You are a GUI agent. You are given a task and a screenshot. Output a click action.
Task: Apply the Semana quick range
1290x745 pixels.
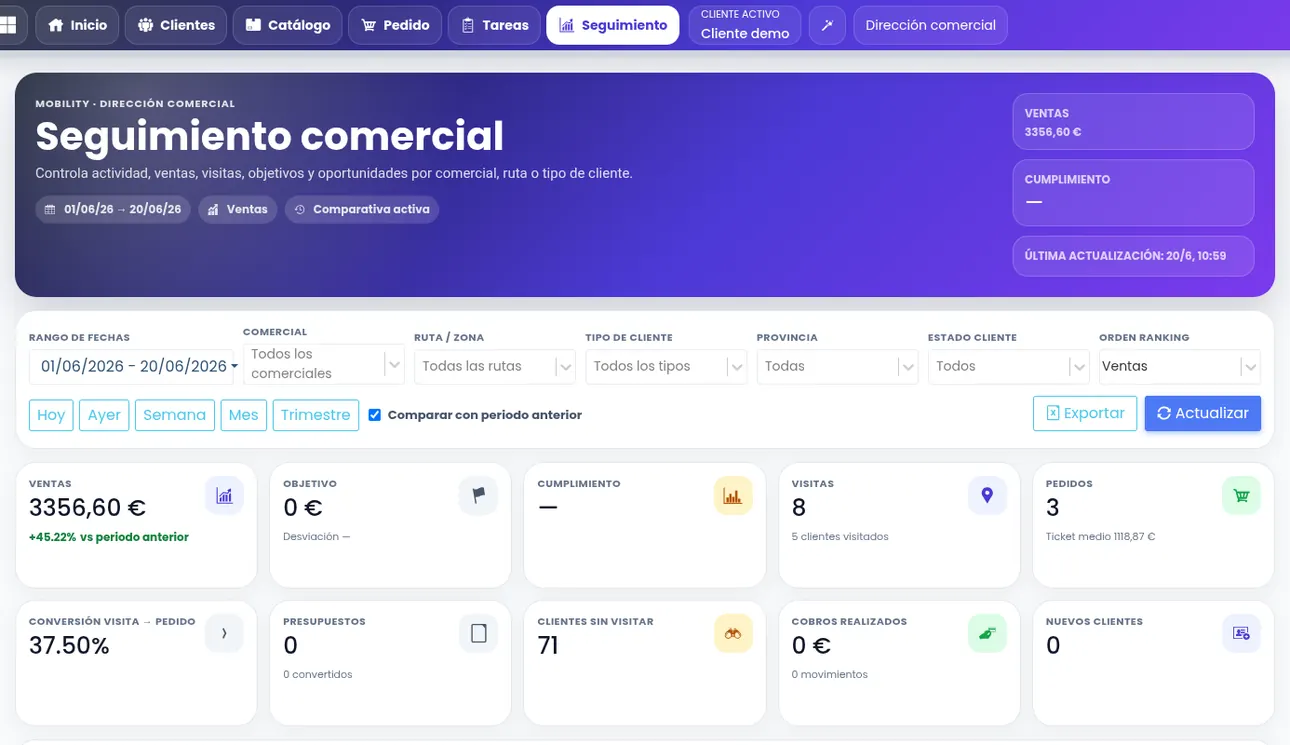pyautogui.click(x=175, y=415)
